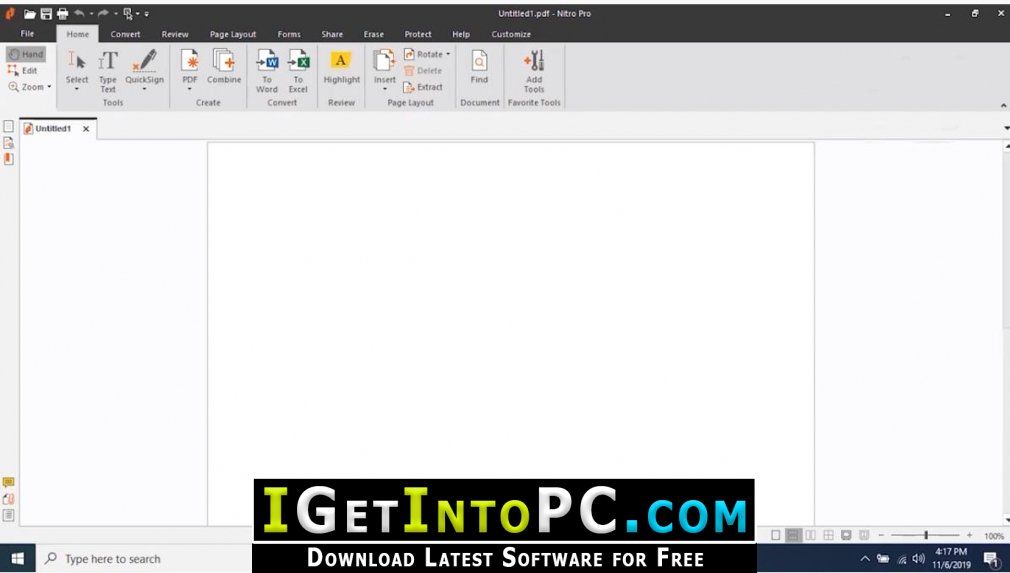Switch to single page view
This screenshot has width=1010, height=573.
(776, 535)
